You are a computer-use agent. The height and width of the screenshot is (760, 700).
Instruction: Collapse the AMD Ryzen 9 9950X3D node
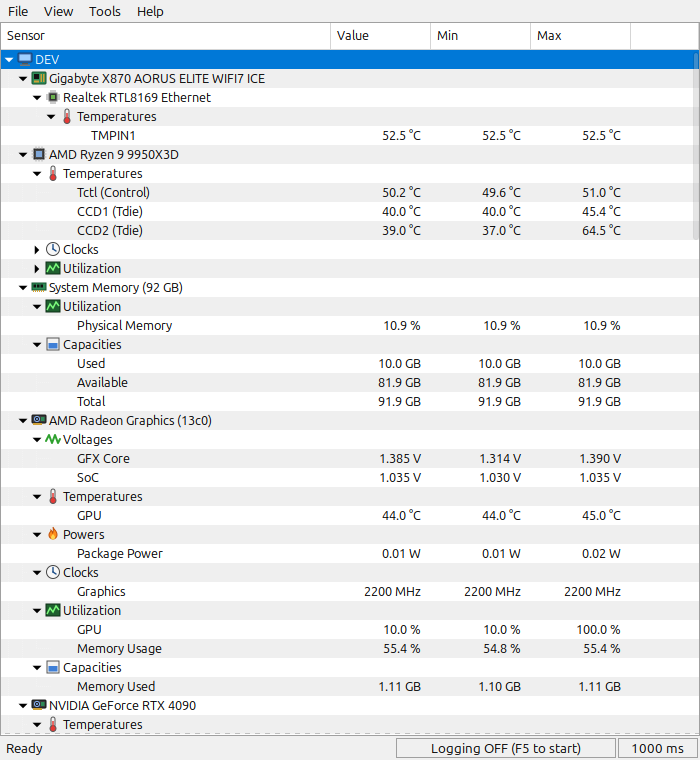click(x=23, y=155)
